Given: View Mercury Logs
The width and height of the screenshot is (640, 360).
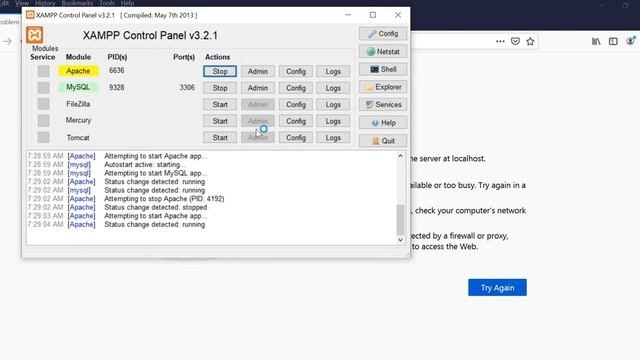Looking at the screenshot, I should pyautogui.click(x=333, y=121).
